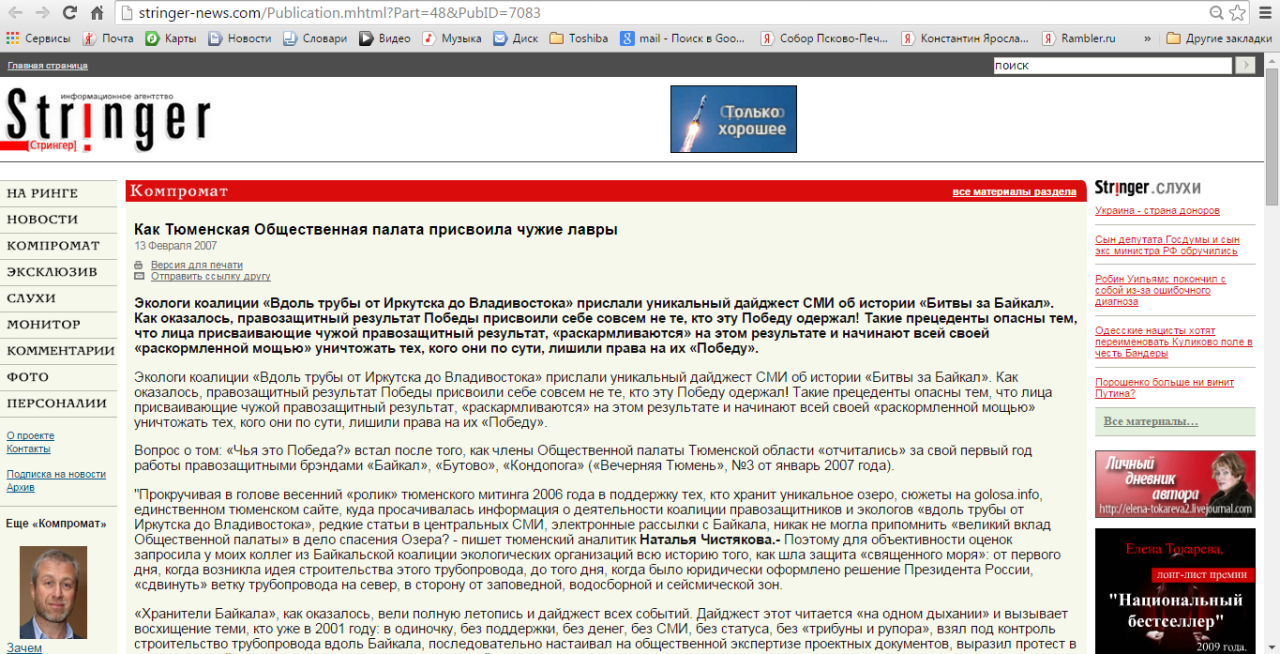This screenshot has width=1280, height=654.
Task: Click the man's photo thumbnail in sidebar
Action: 53,591
